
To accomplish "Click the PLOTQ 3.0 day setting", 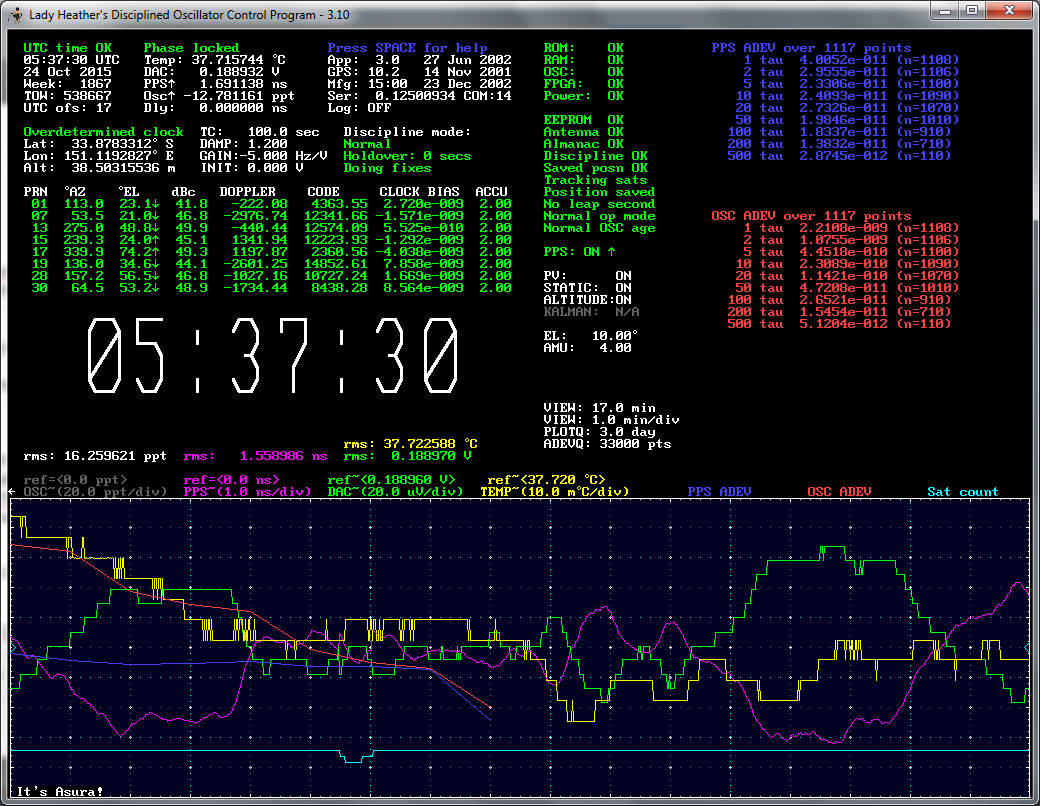I will 599,432.
